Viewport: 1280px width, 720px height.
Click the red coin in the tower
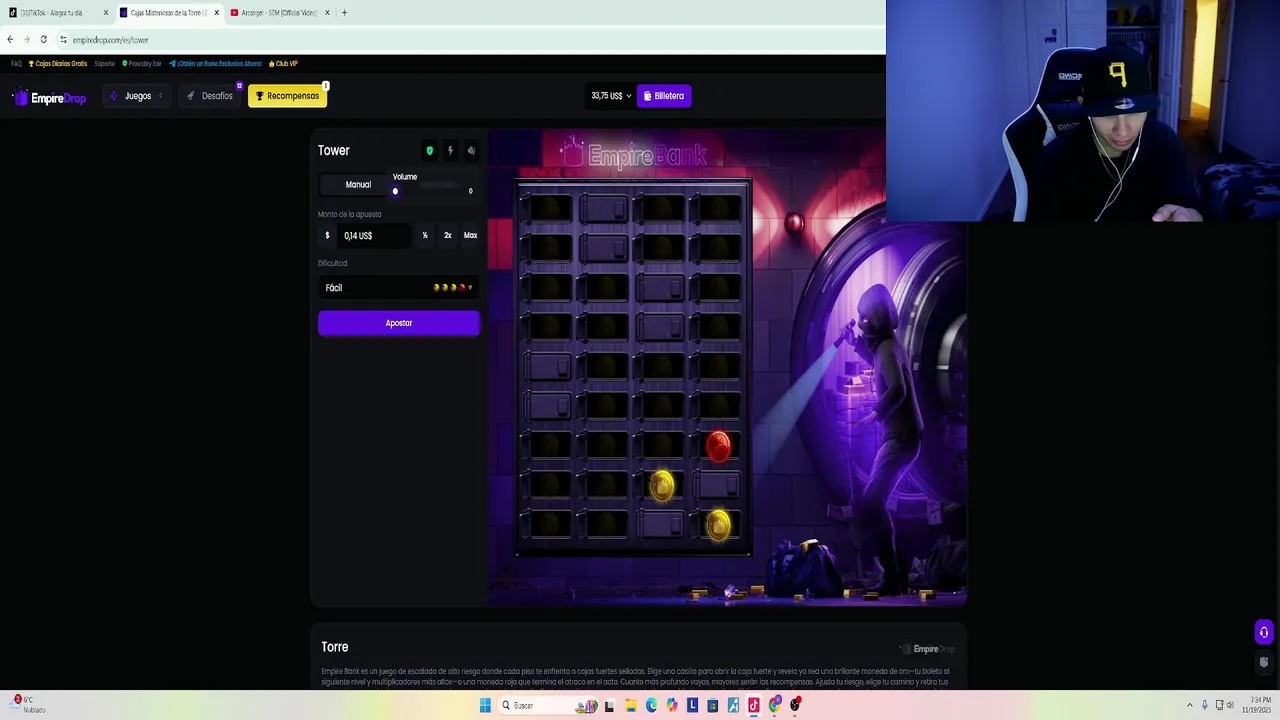pos(718,446)
